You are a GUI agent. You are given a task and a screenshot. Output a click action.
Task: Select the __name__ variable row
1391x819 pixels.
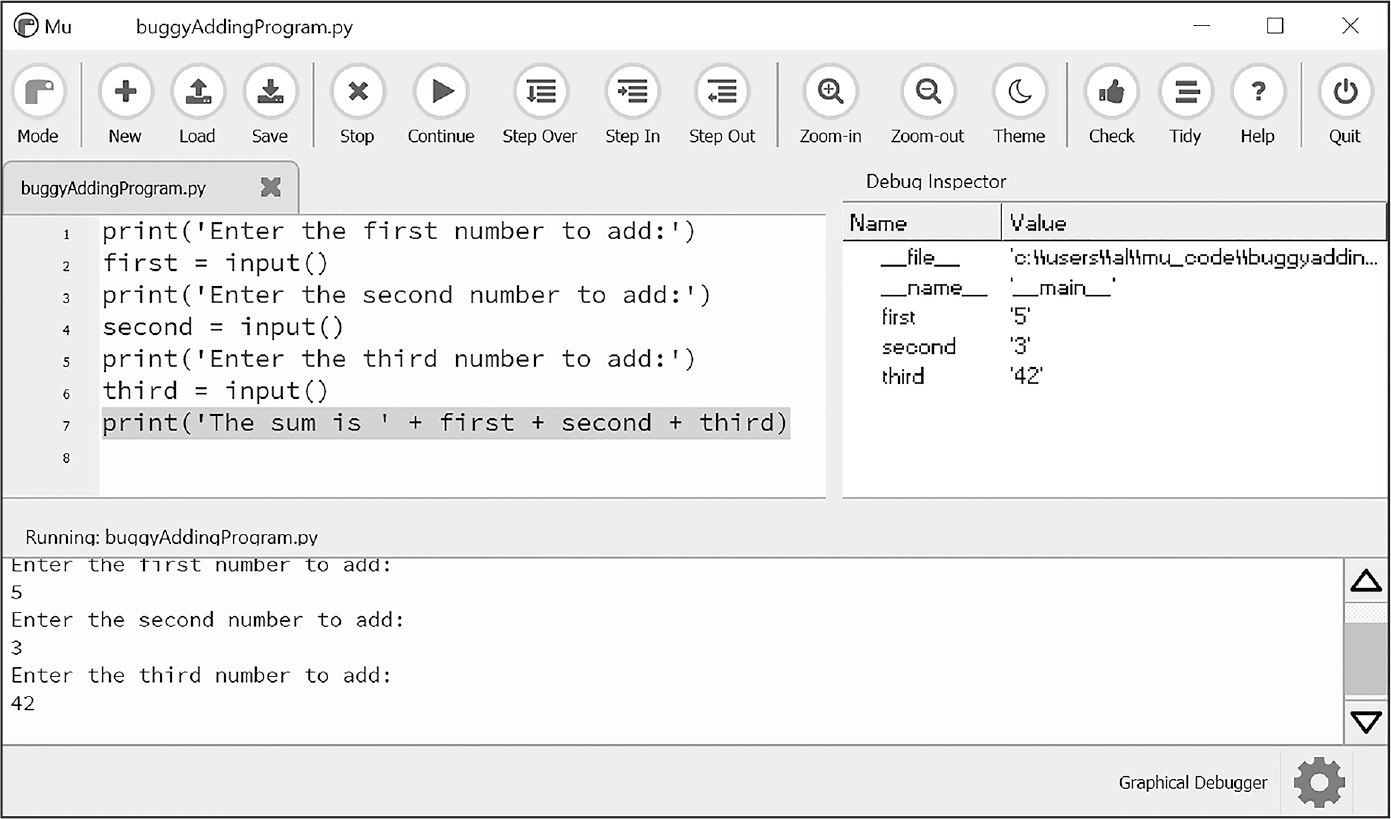pos(1115,288)
